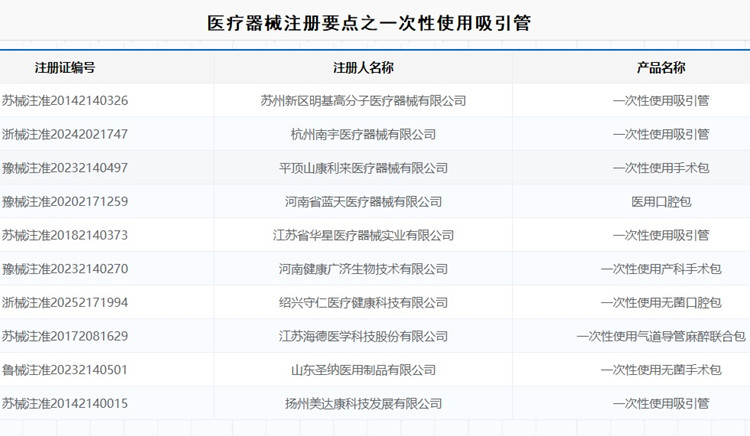This screenshot has width=750, height=436.
Task: Click registrant 江苏省华星医疗器械实业有限公司
Action: pos(363,235)
